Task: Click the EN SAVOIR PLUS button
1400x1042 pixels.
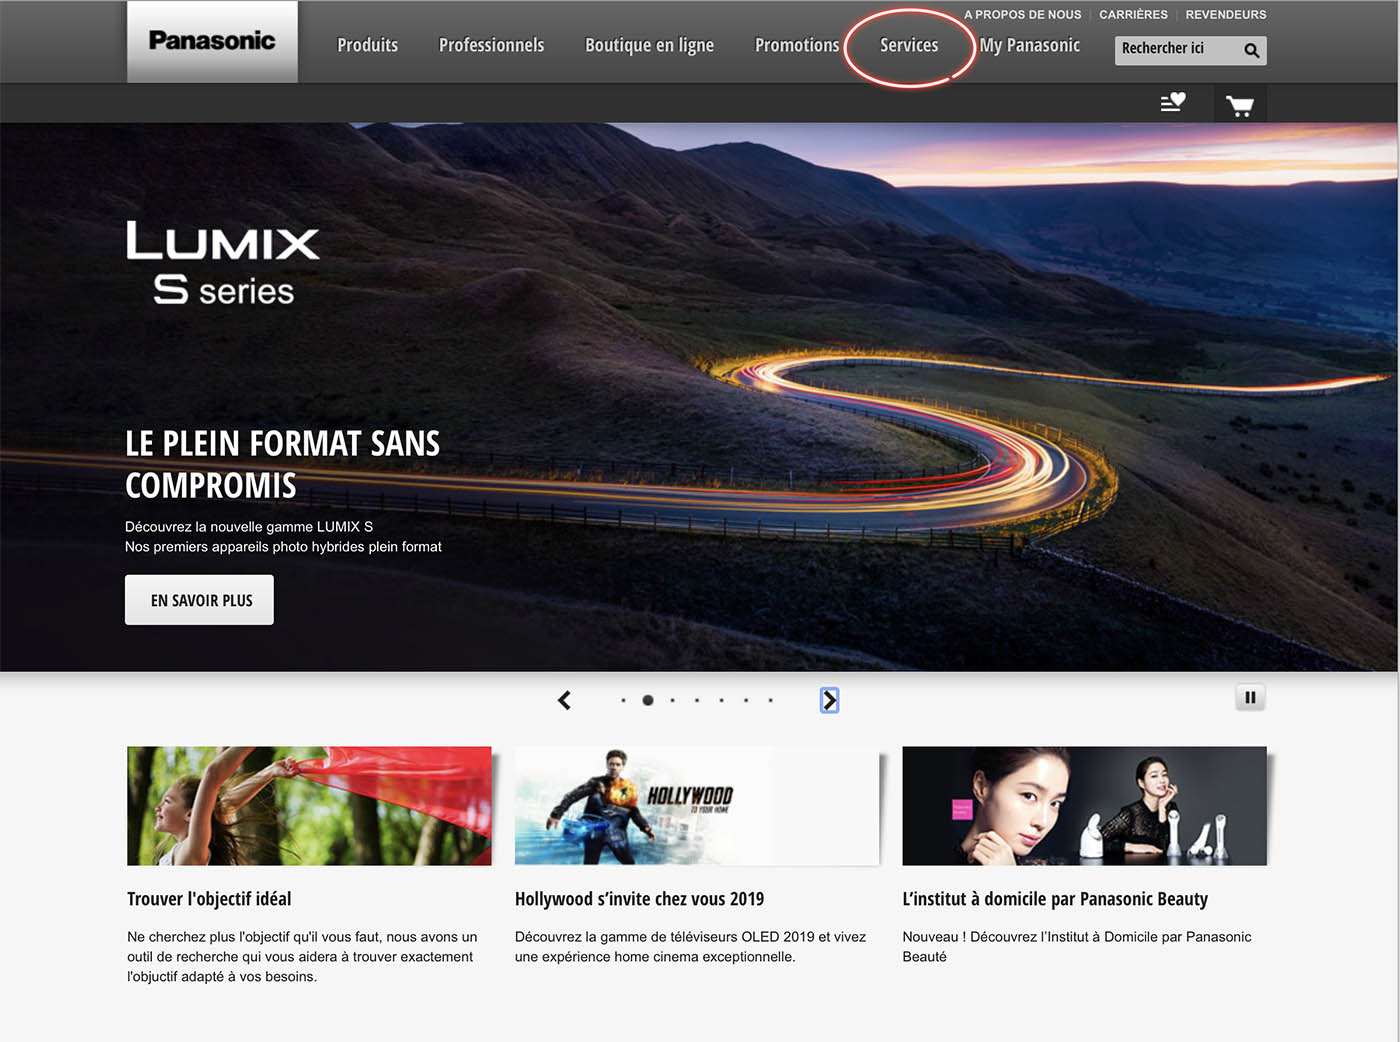Action: [x=199, y=600]
